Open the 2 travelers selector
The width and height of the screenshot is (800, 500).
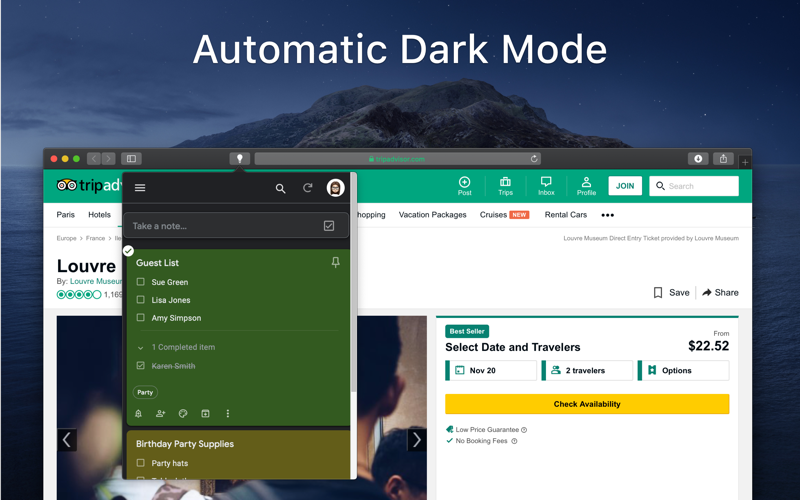click(x=587, y=370)
